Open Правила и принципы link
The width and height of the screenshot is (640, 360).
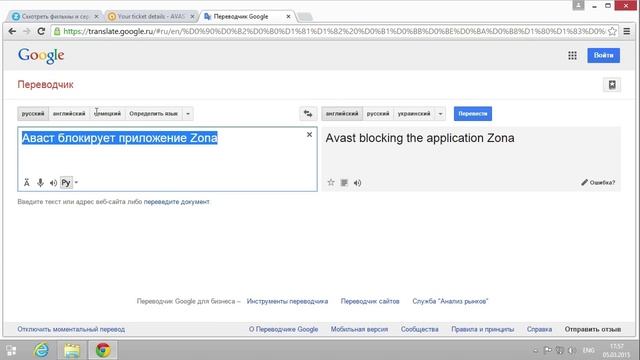[x=482, y=329]
